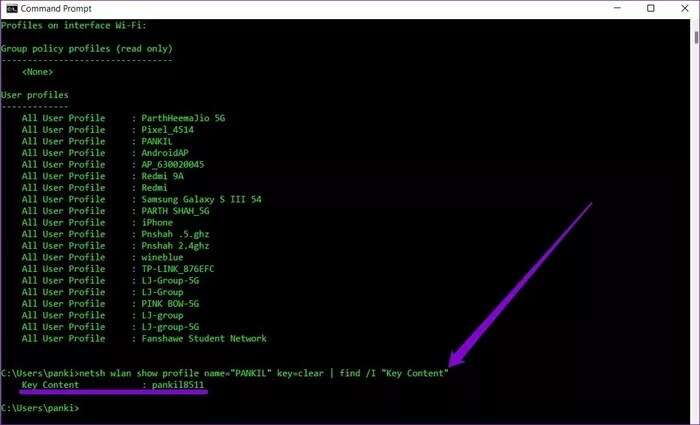Select profile name Pixel_4514
Image resolution: width=700 pixels, height=425 pixels.
167,130
